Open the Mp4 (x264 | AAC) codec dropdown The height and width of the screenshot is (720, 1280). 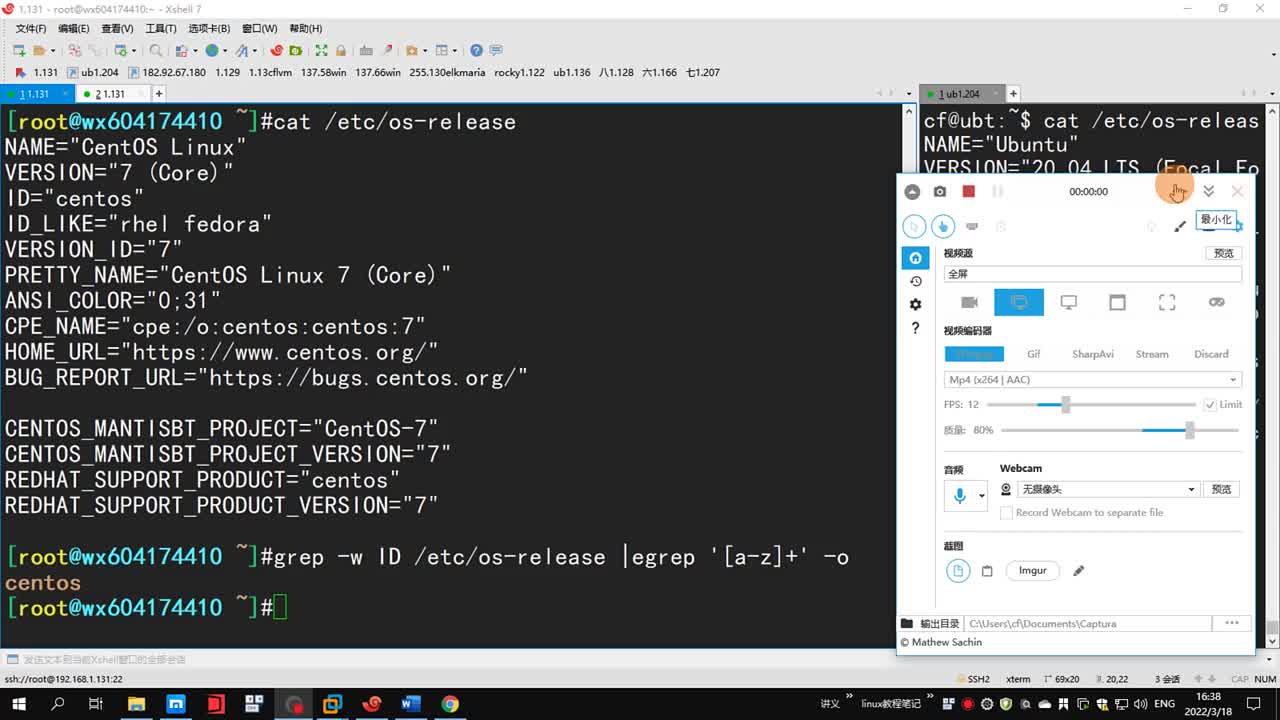[x=1093, y=380]
